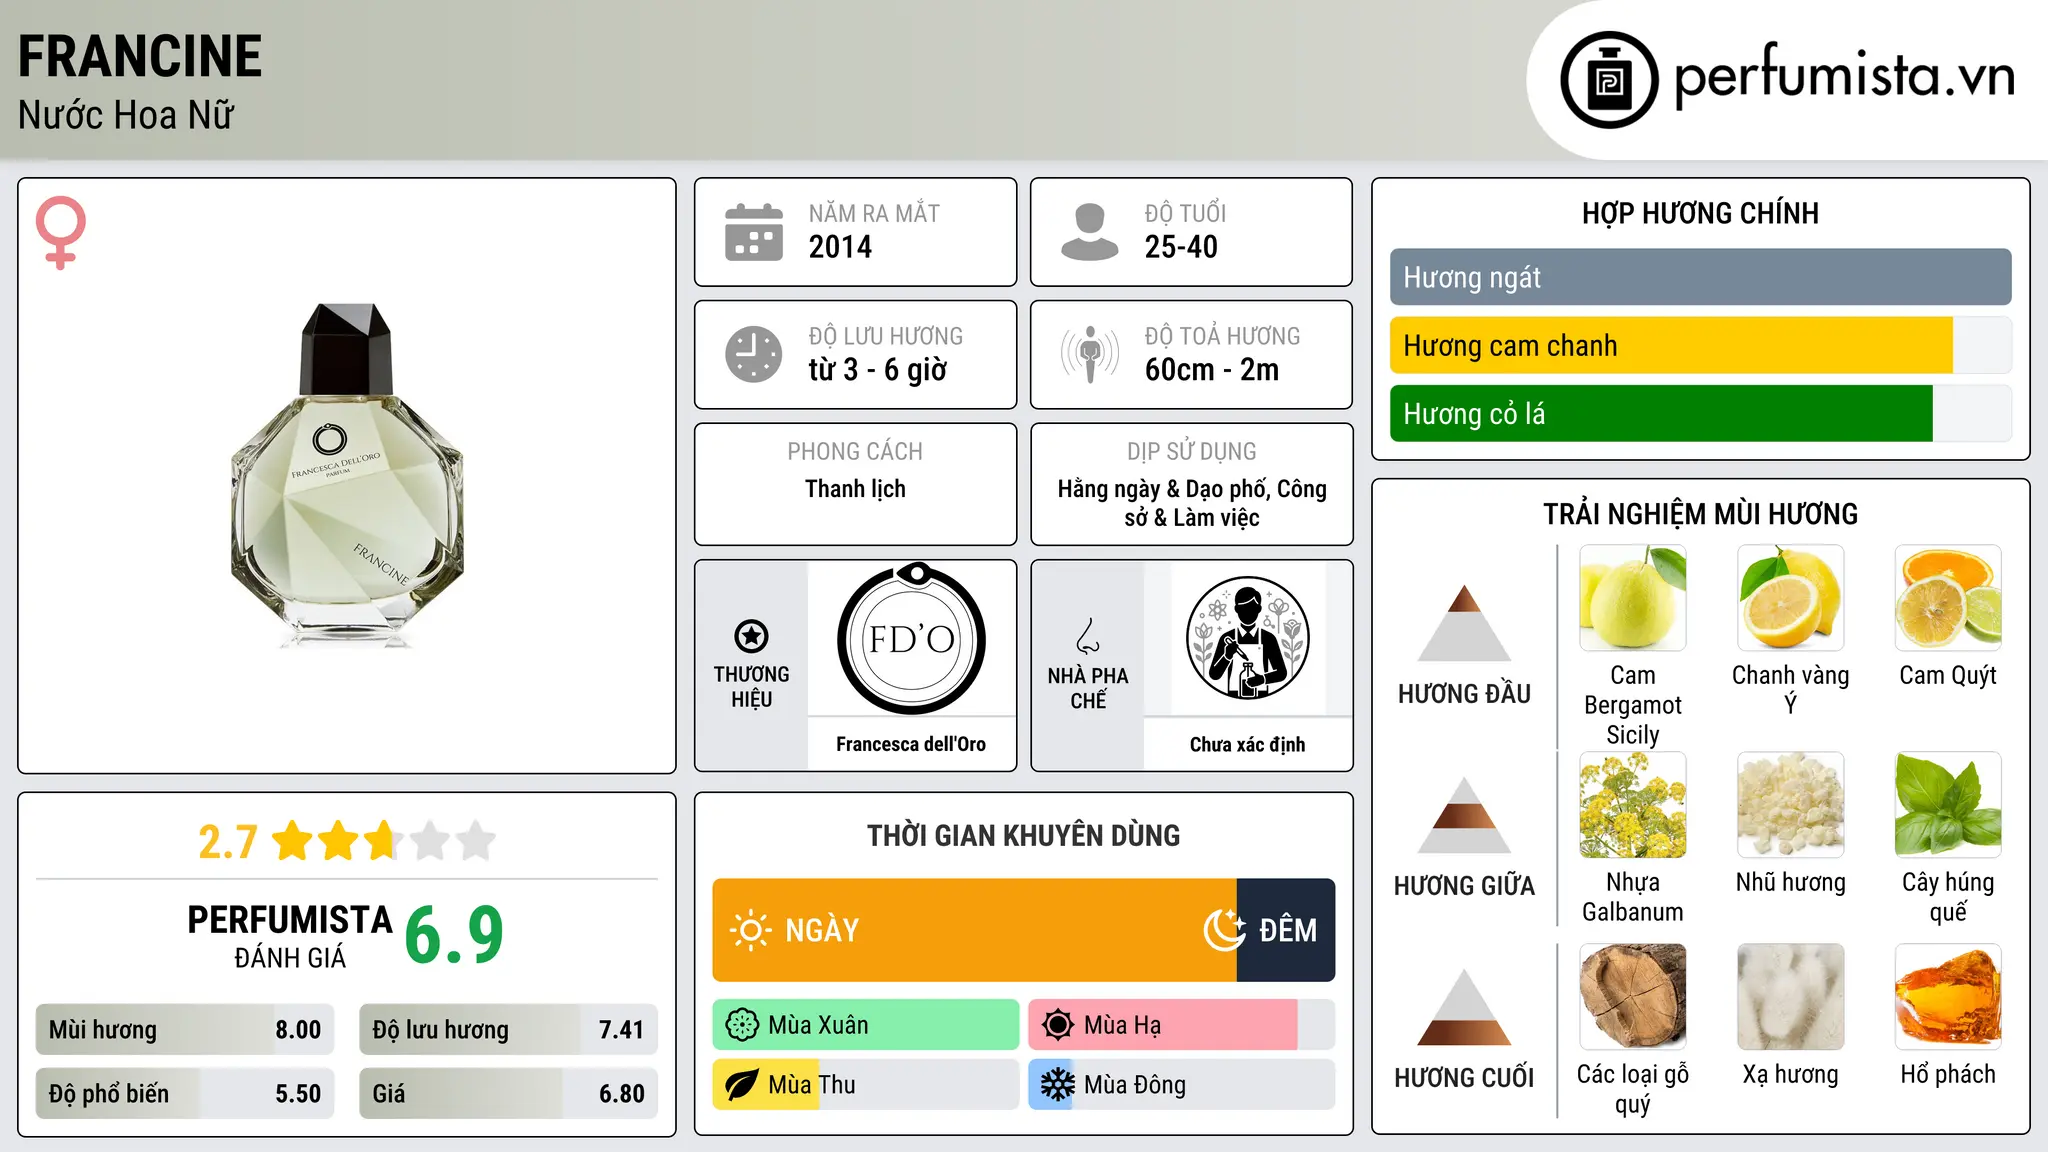Select the Mùa Hạ season bar
The width and height of the screenshot is (2048, 1152).
(1182, 1025)
